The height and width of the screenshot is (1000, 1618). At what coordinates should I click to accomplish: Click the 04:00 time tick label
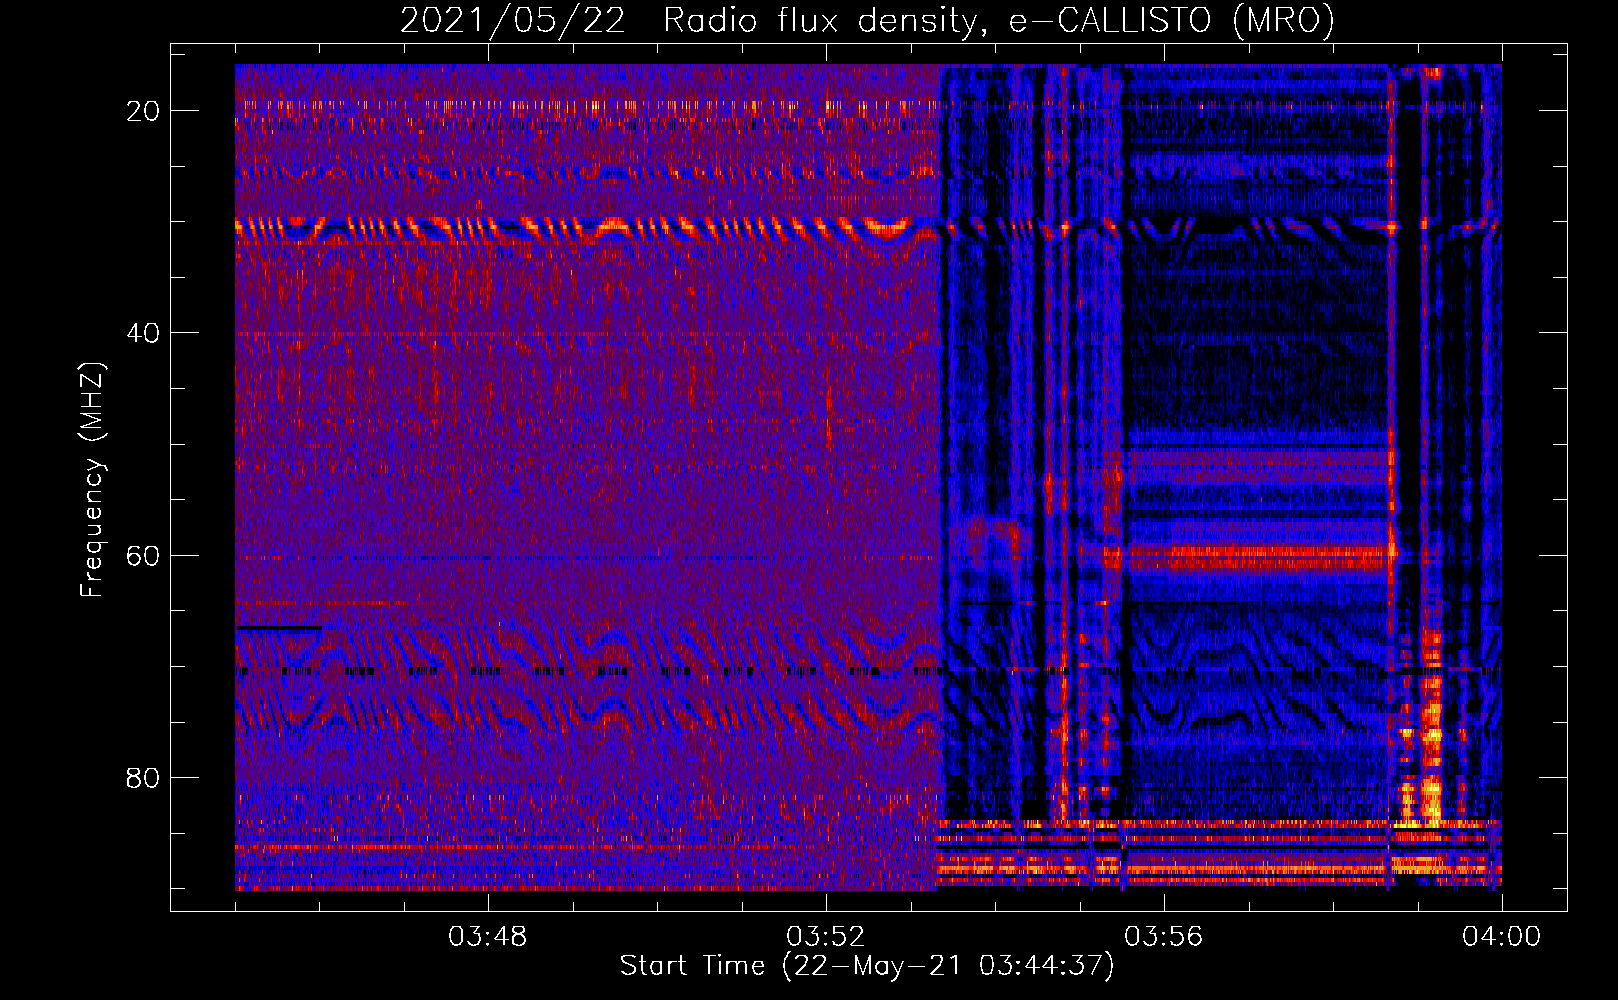pyautogui.click(x=1502, y=937)
